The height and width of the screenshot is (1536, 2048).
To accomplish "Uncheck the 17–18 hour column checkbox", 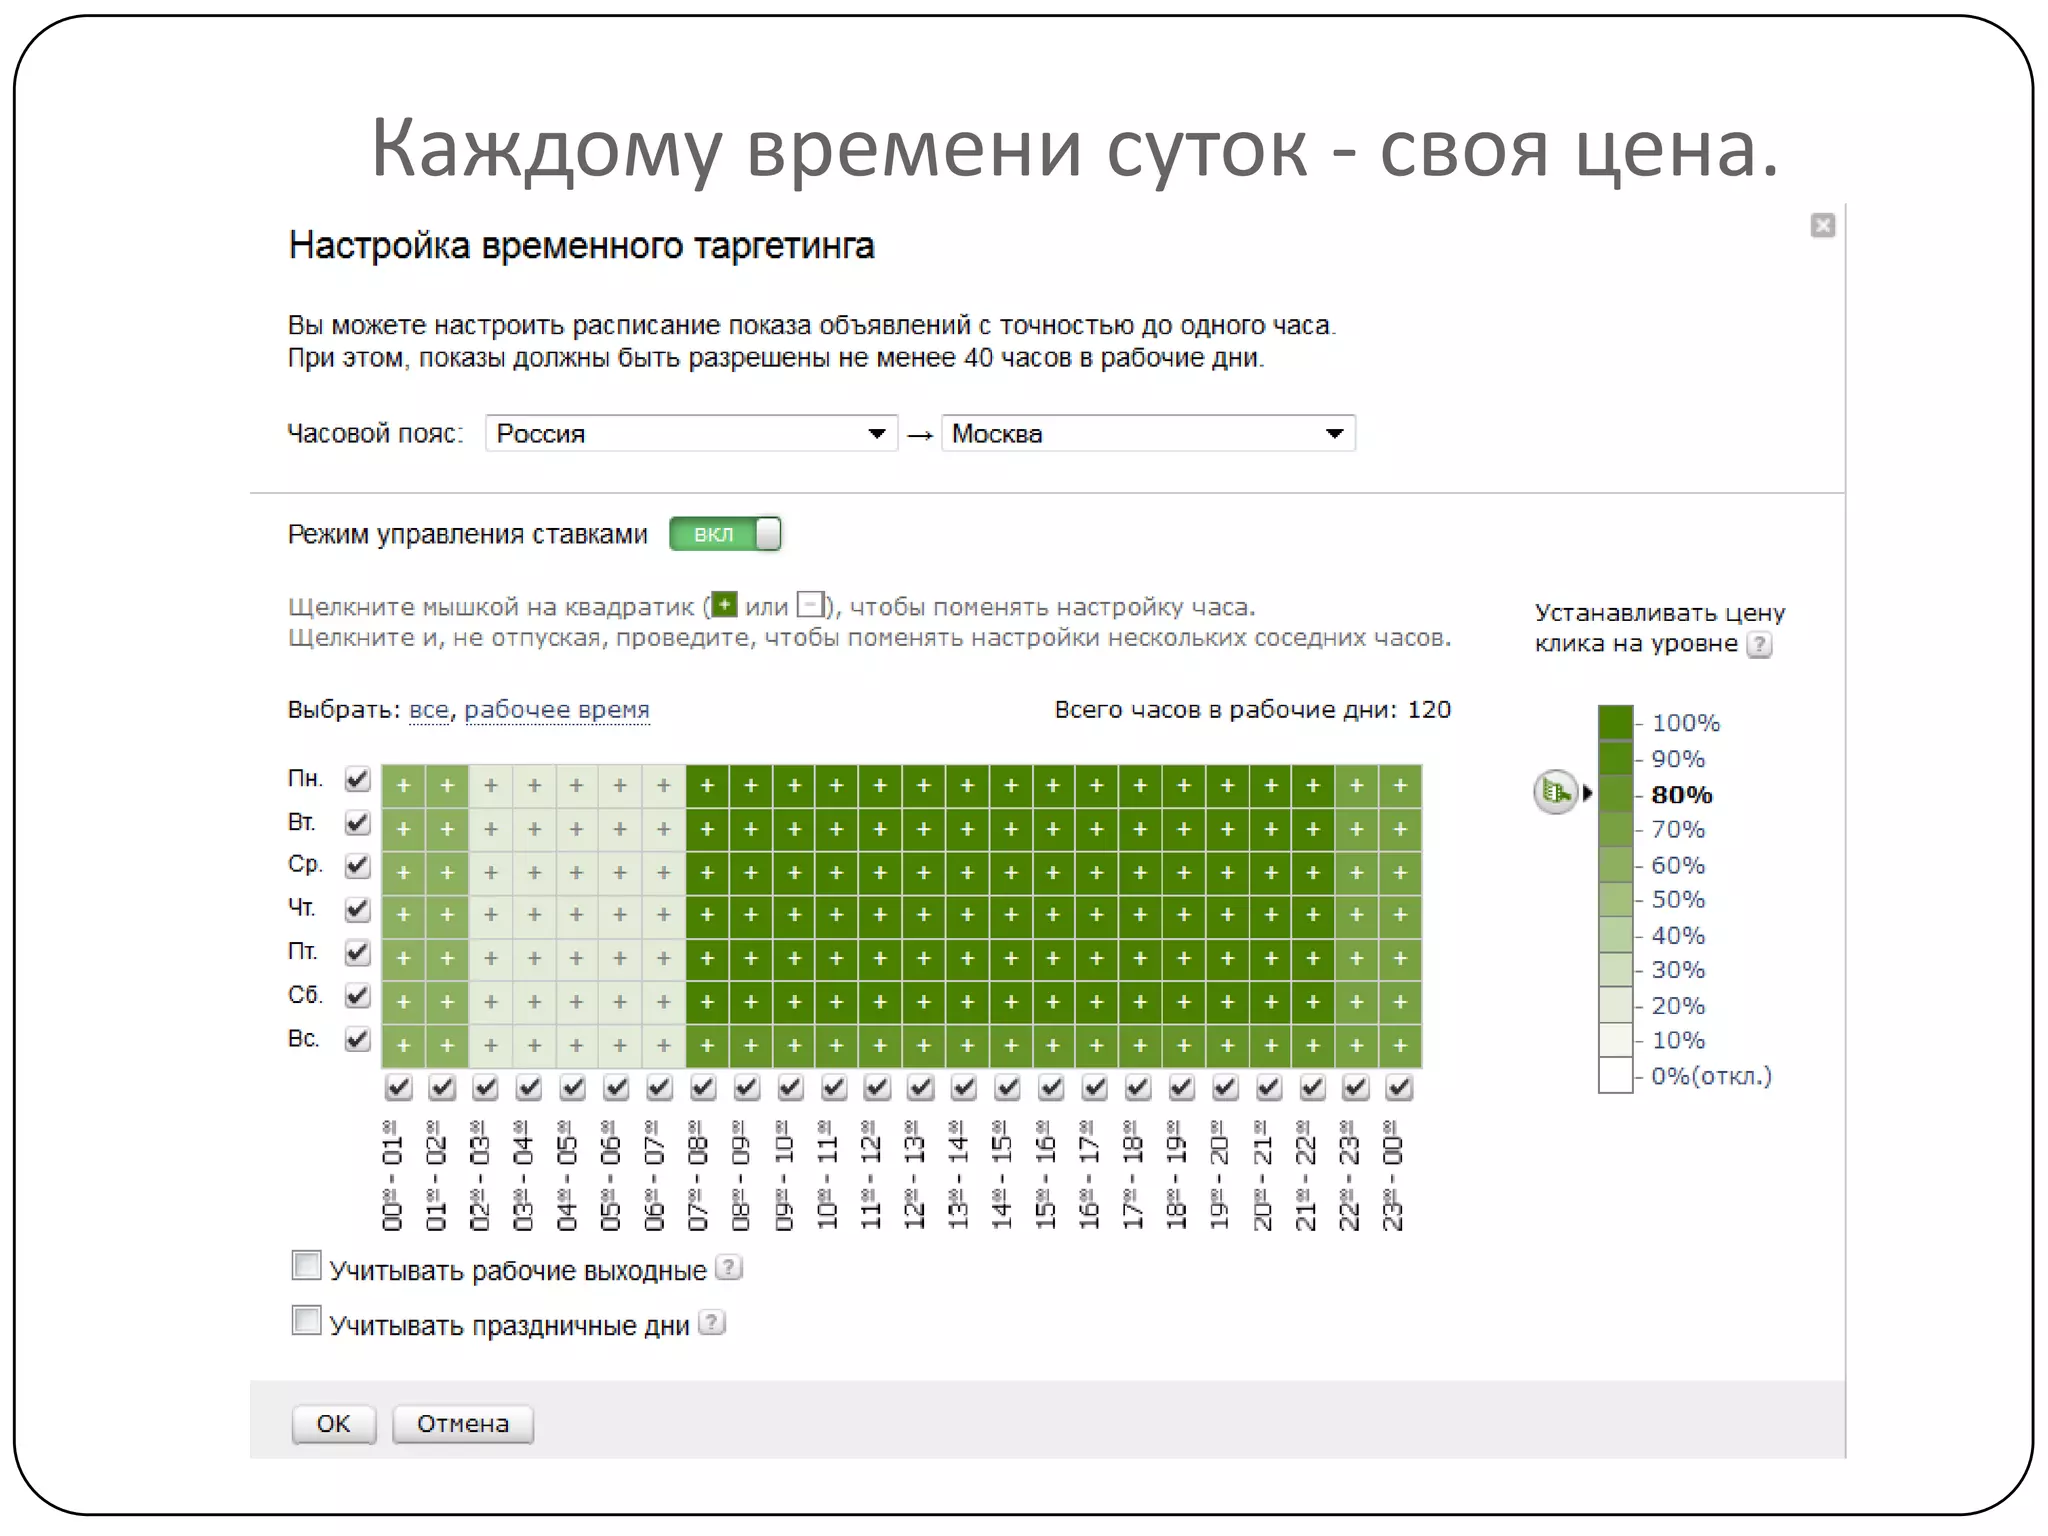I will [1138, 1087].
